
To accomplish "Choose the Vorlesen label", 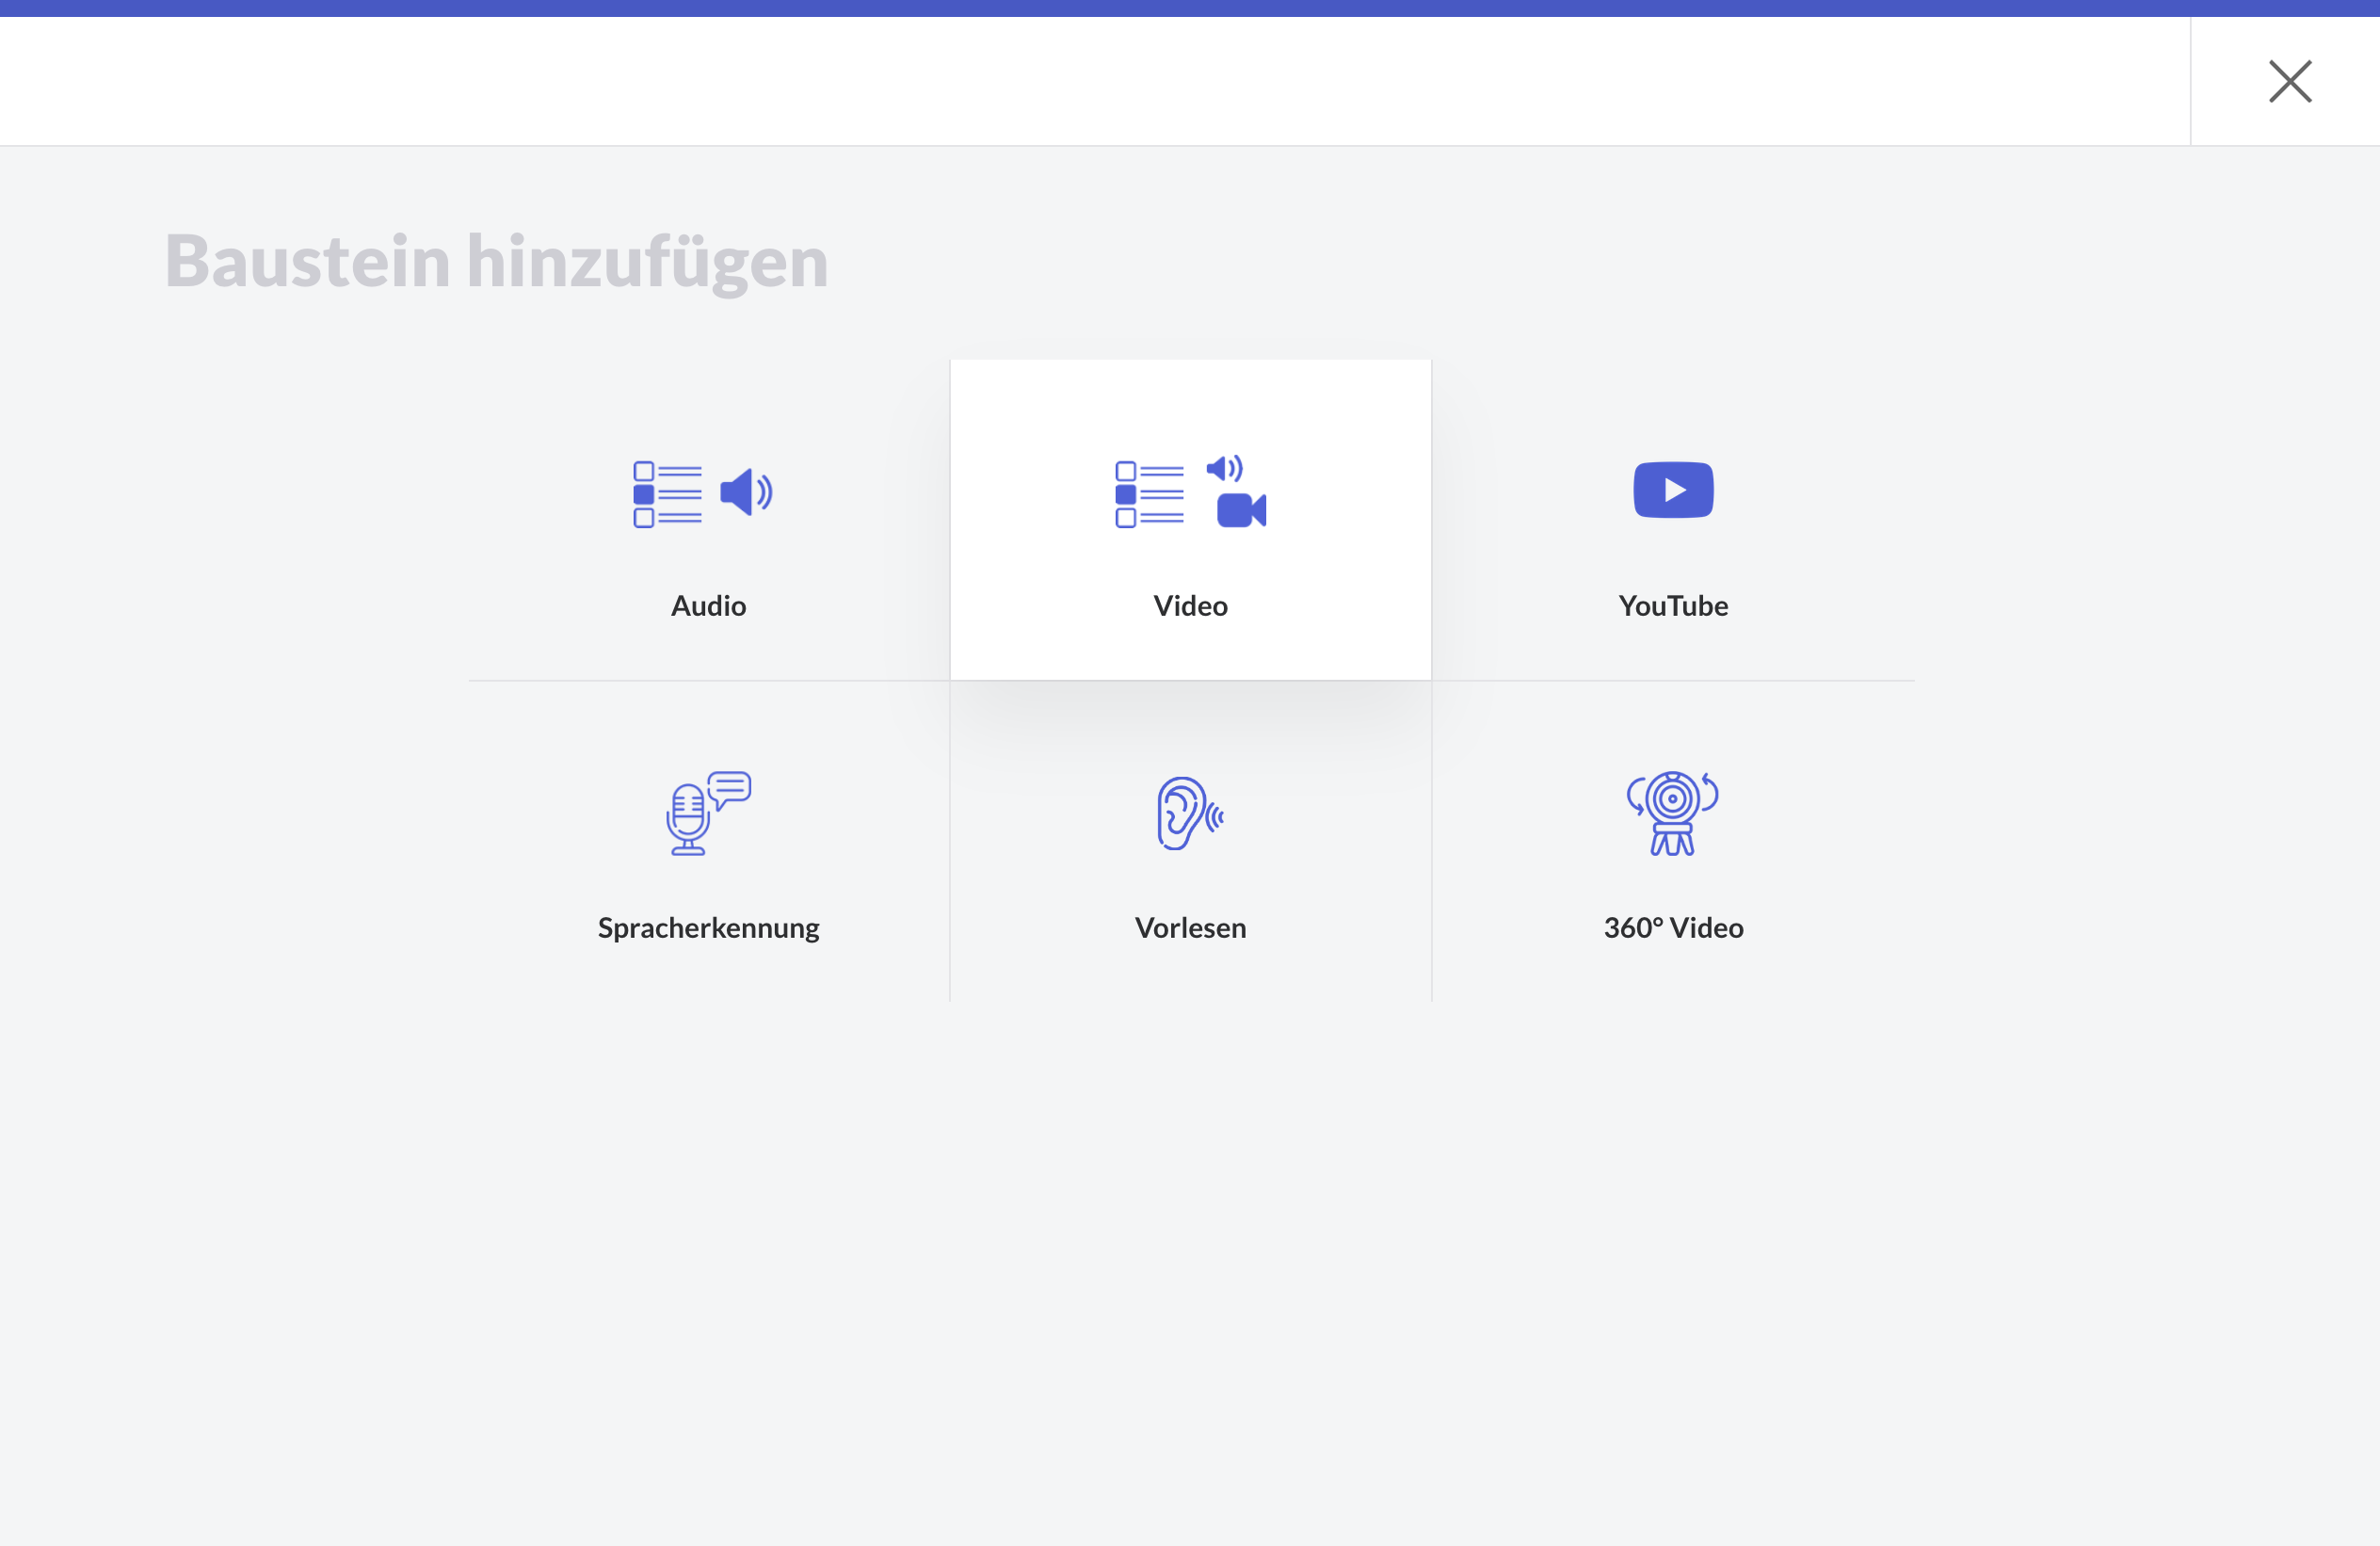I will click(x=1190, y=928).
